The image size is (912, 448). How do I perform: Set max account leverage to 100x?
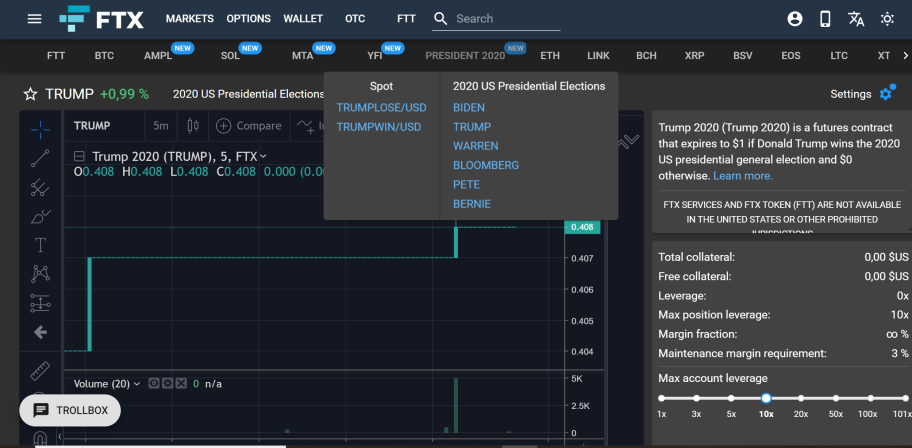point(871,399)
